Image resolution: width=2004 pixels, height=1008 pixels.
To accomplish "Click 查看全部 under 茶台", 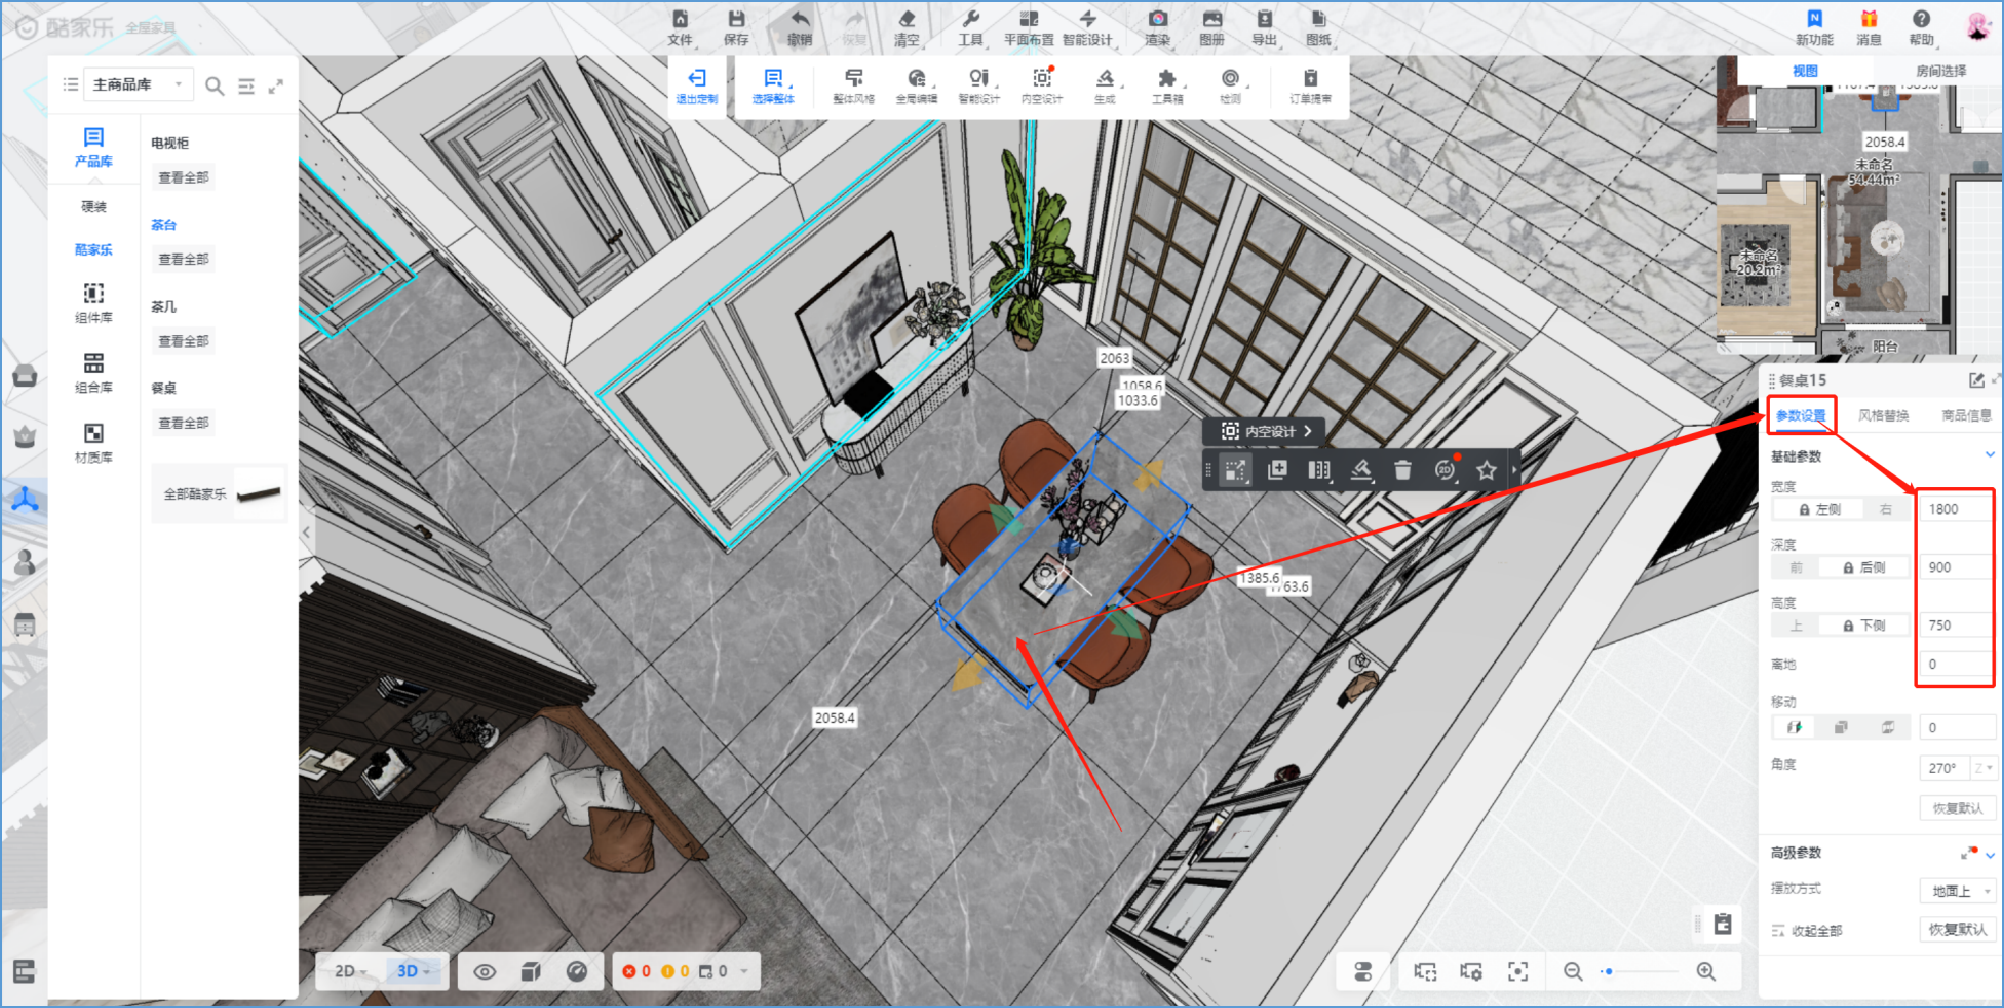I will pos(184,259).
